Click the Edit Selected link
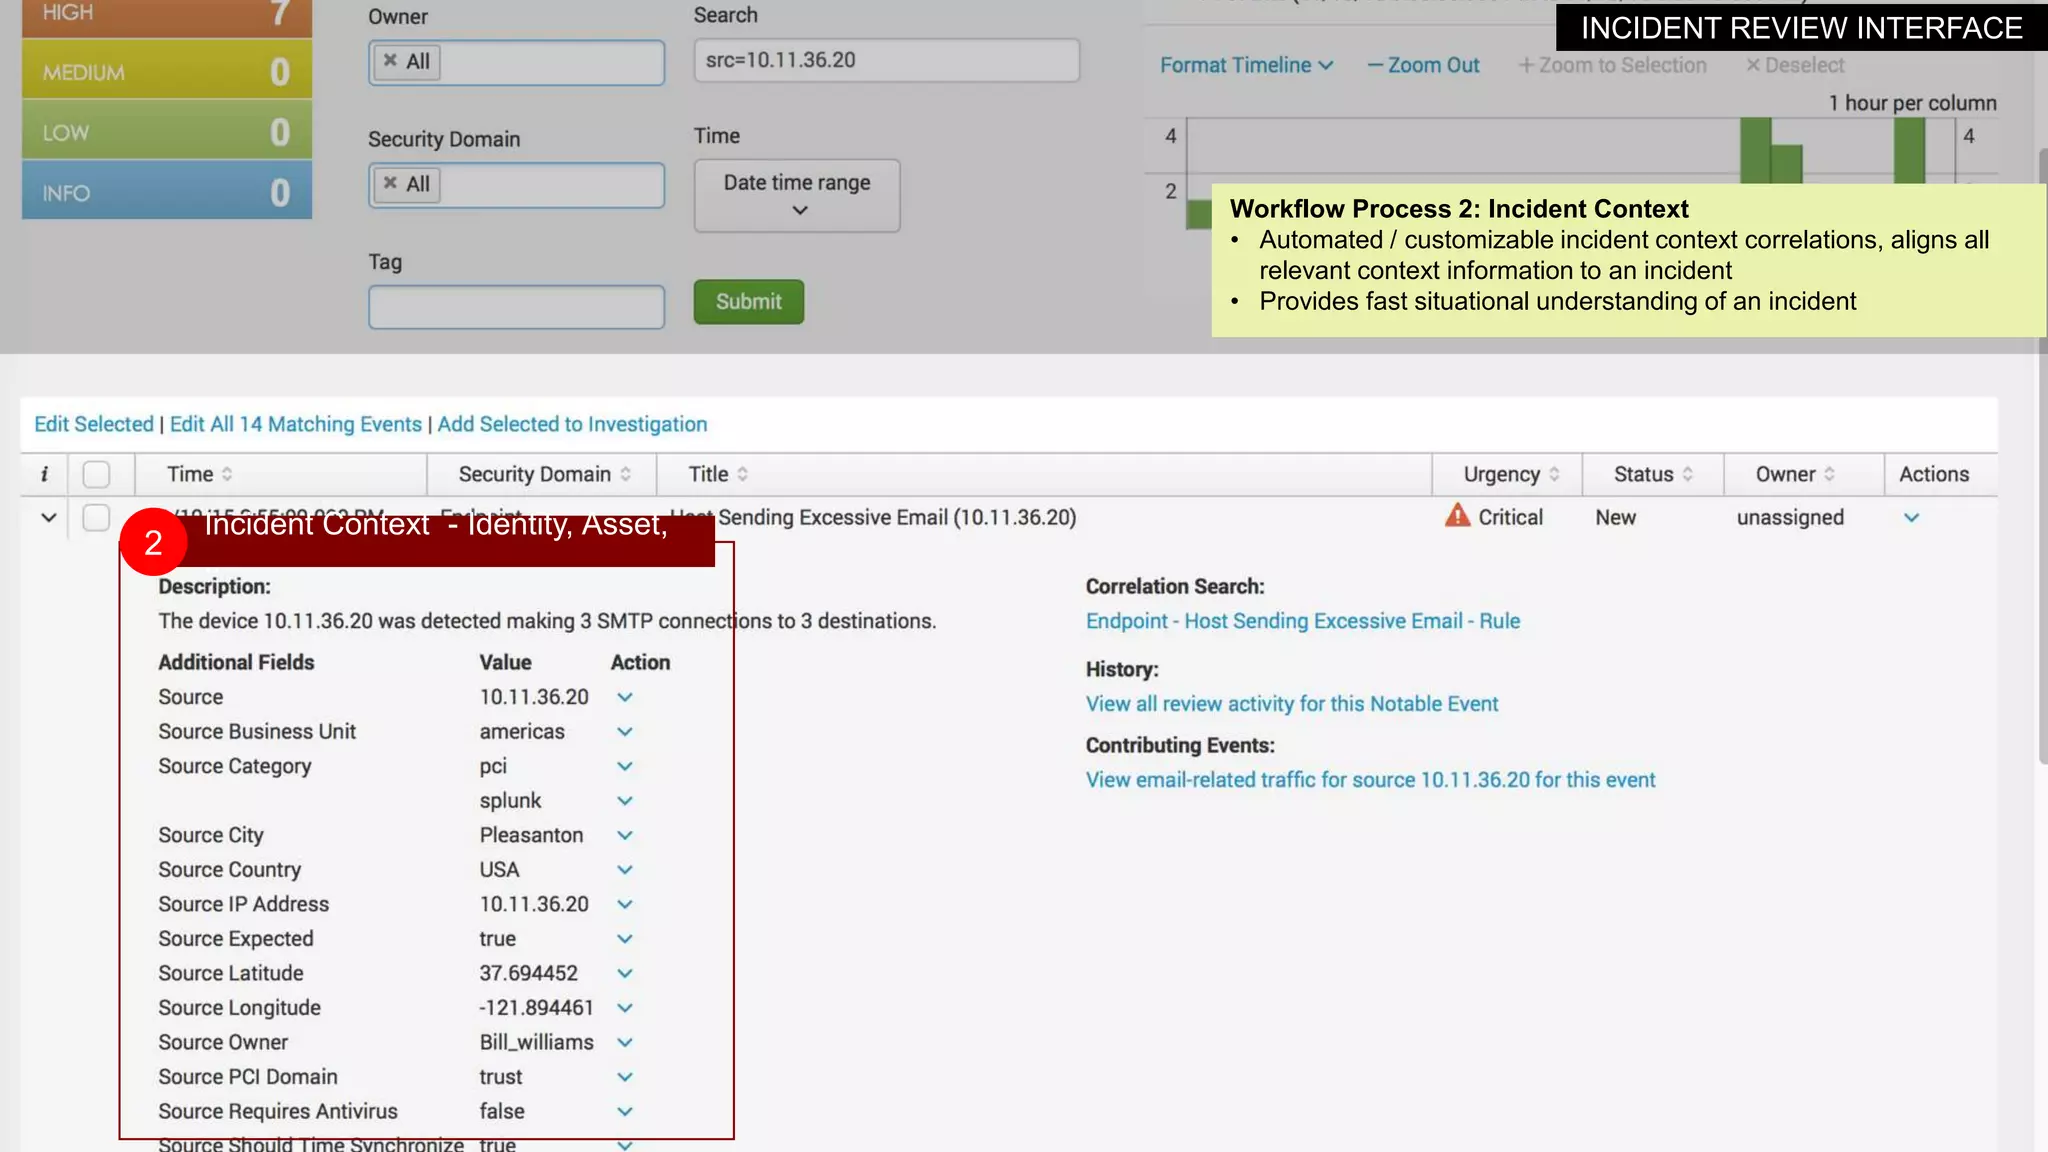Viewport: 2048px width, 1152px height. coord(94,424)
